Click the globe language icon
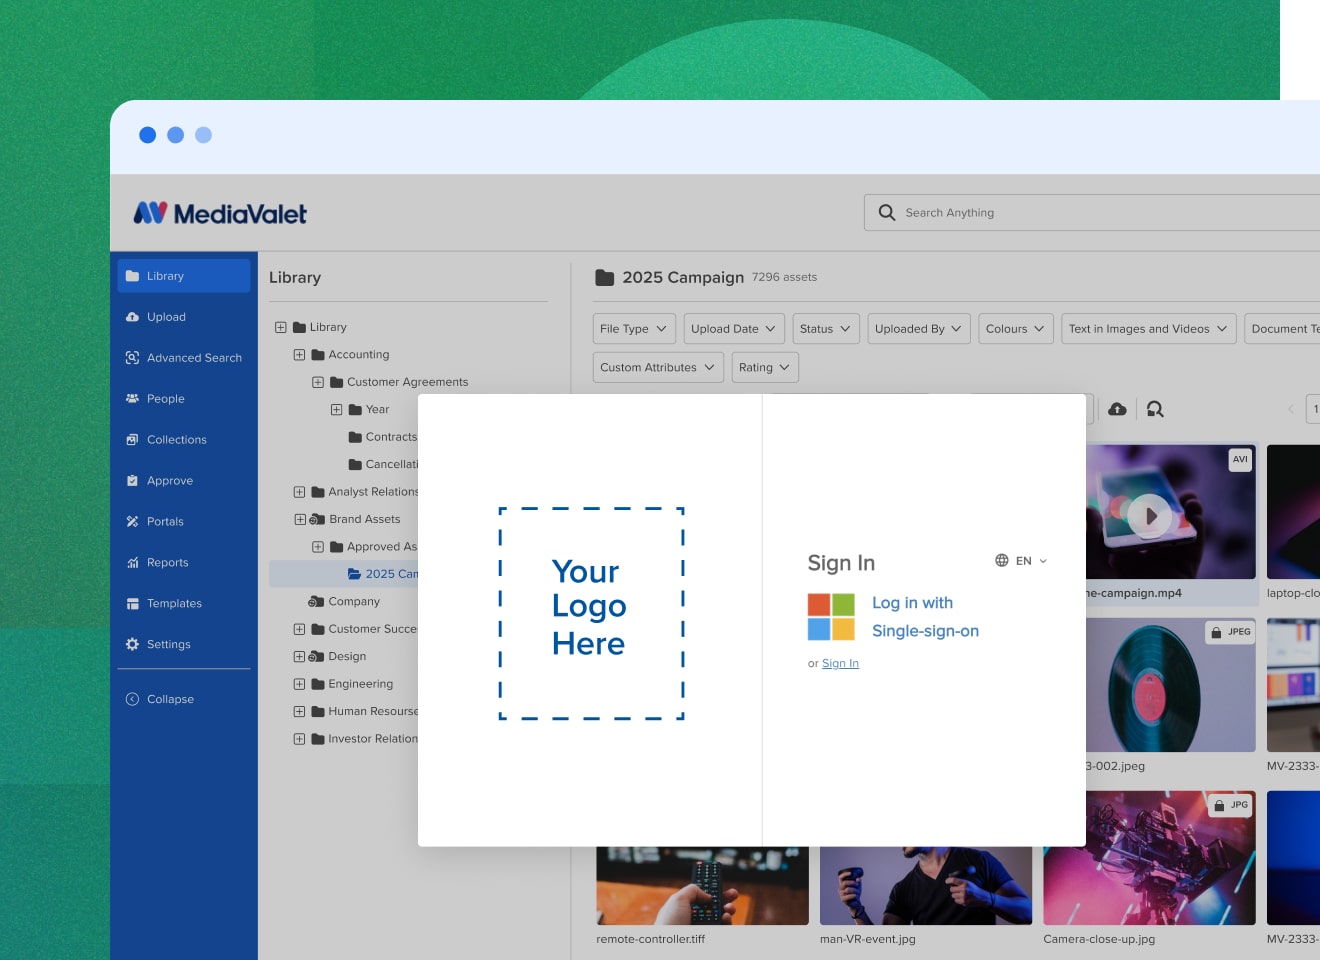The image size is (1320, 960). click(1001, 561)
